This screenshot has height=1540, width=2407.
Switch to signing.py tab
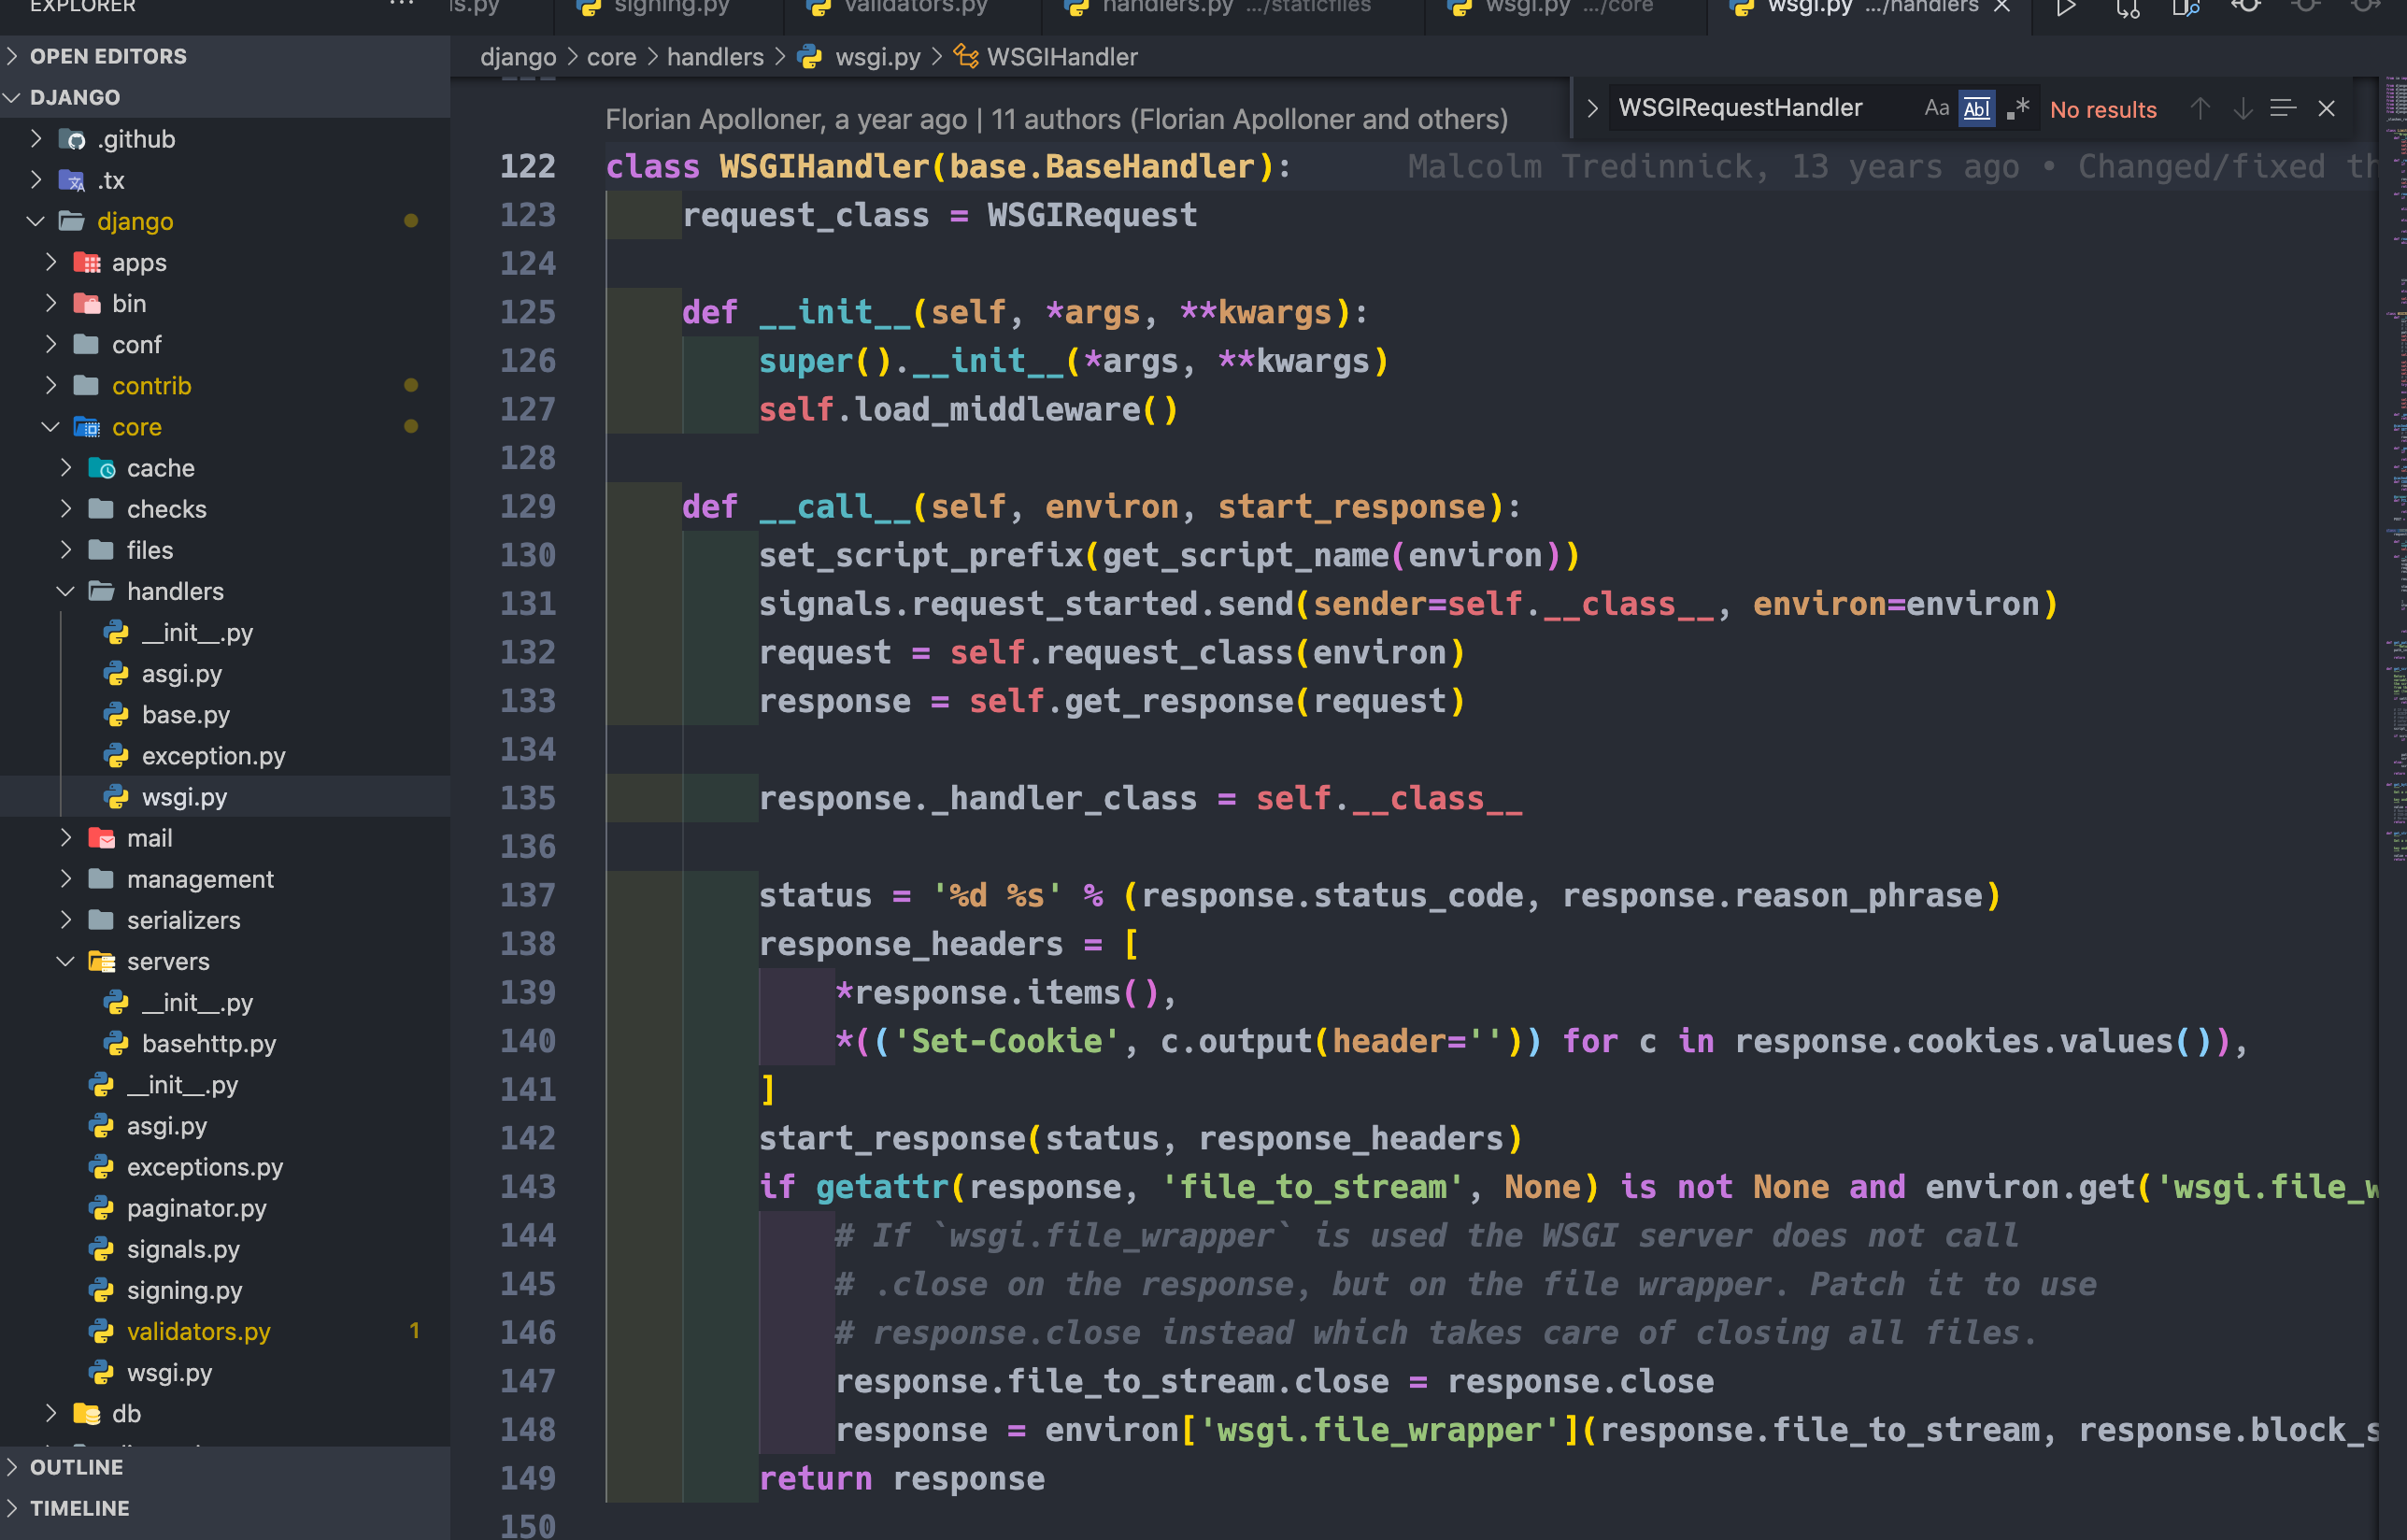[670, 8]
